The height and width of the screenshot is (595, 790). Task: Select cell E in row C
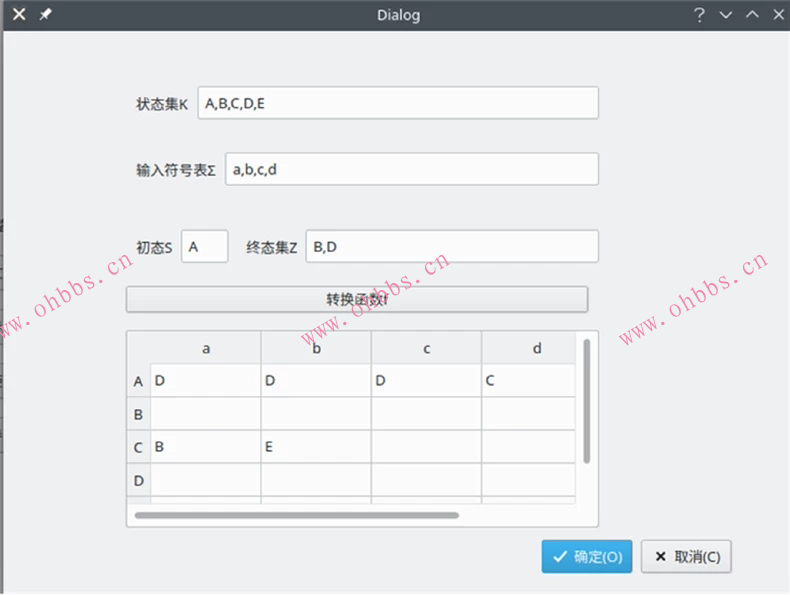(316, 447)
